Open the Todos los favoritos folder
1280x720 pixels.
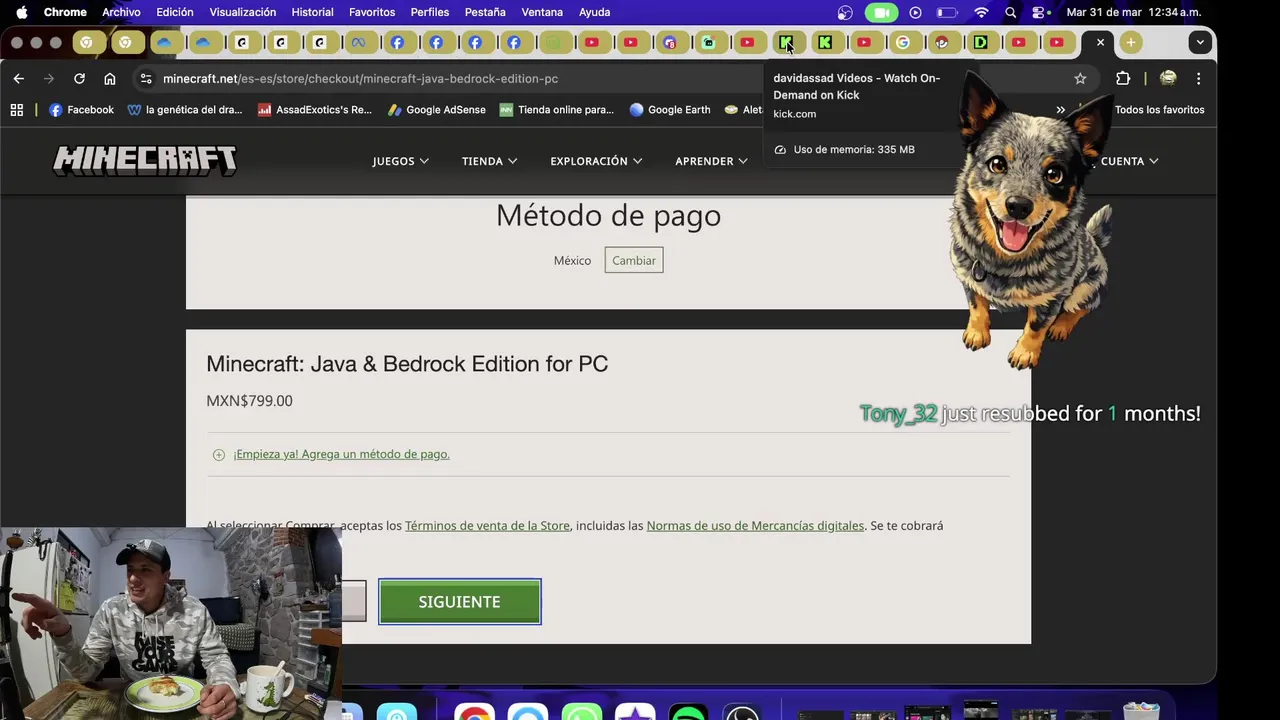1159,110
